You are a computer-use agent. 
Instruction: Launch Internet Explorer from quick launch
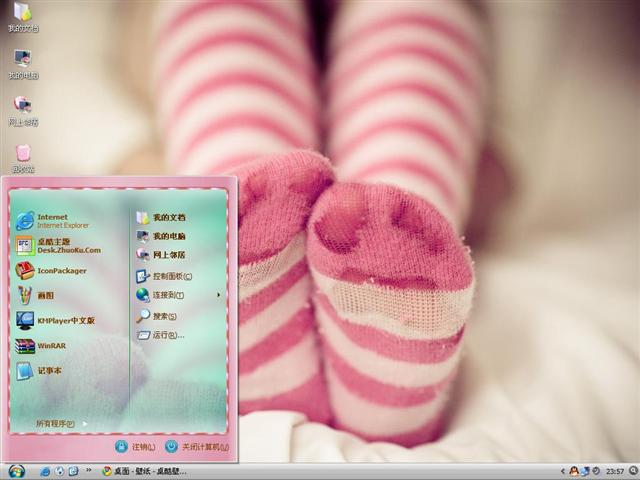(45, 471)
